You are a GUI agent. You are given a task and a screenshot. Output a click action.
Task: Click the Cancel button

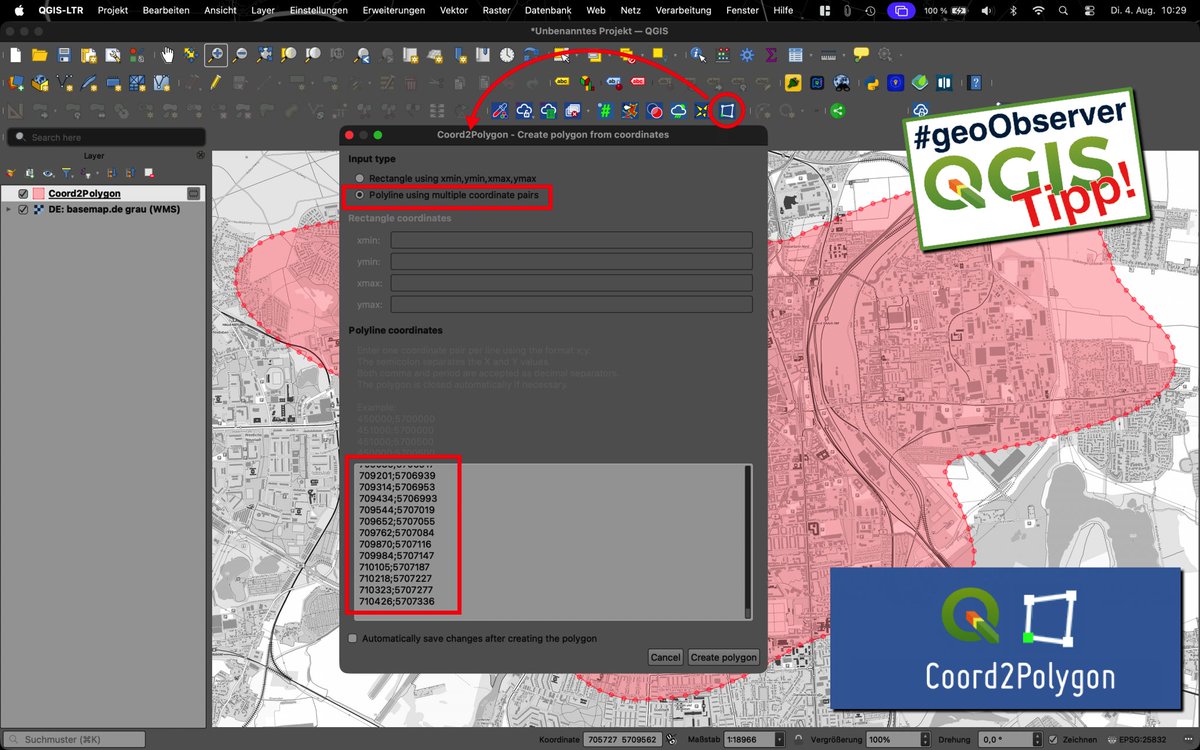(x=665, y=657)
